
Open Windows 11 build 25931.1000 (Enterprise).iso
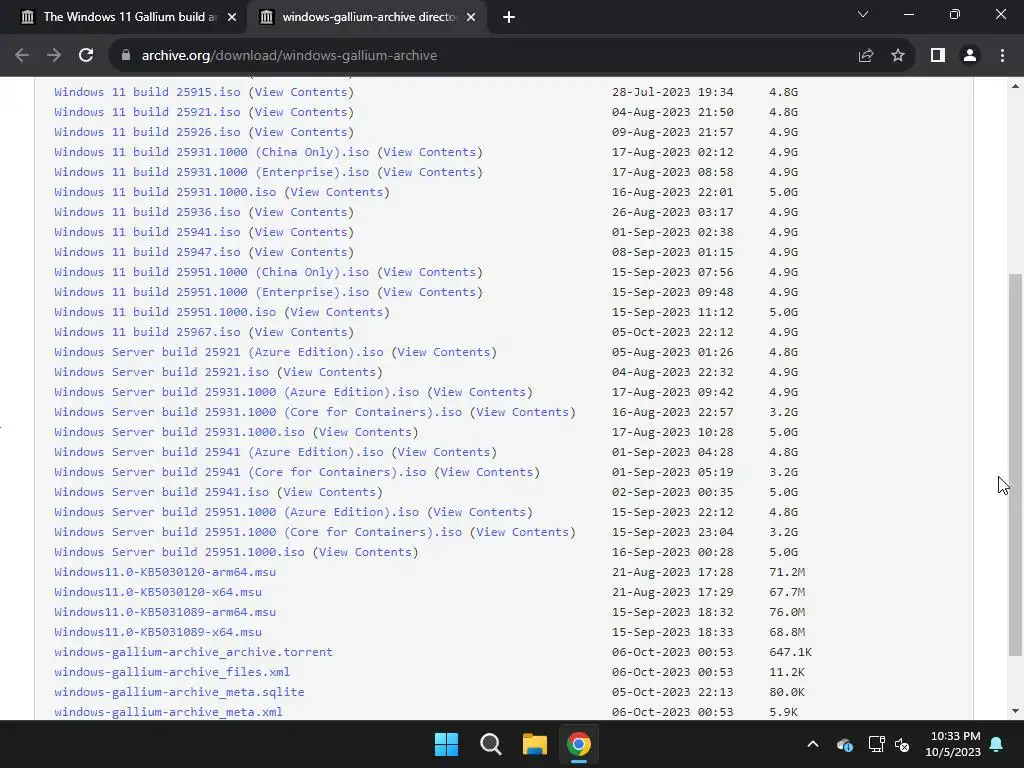coord(212,172)
